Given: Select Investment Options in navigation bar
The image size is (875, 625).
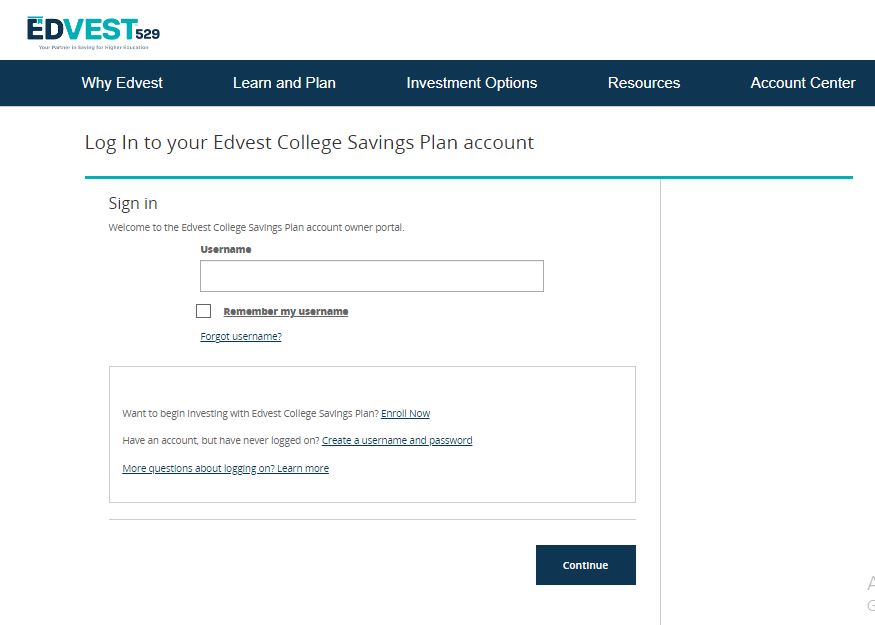Looking at the screenshot, I should (x=472, y=83).
